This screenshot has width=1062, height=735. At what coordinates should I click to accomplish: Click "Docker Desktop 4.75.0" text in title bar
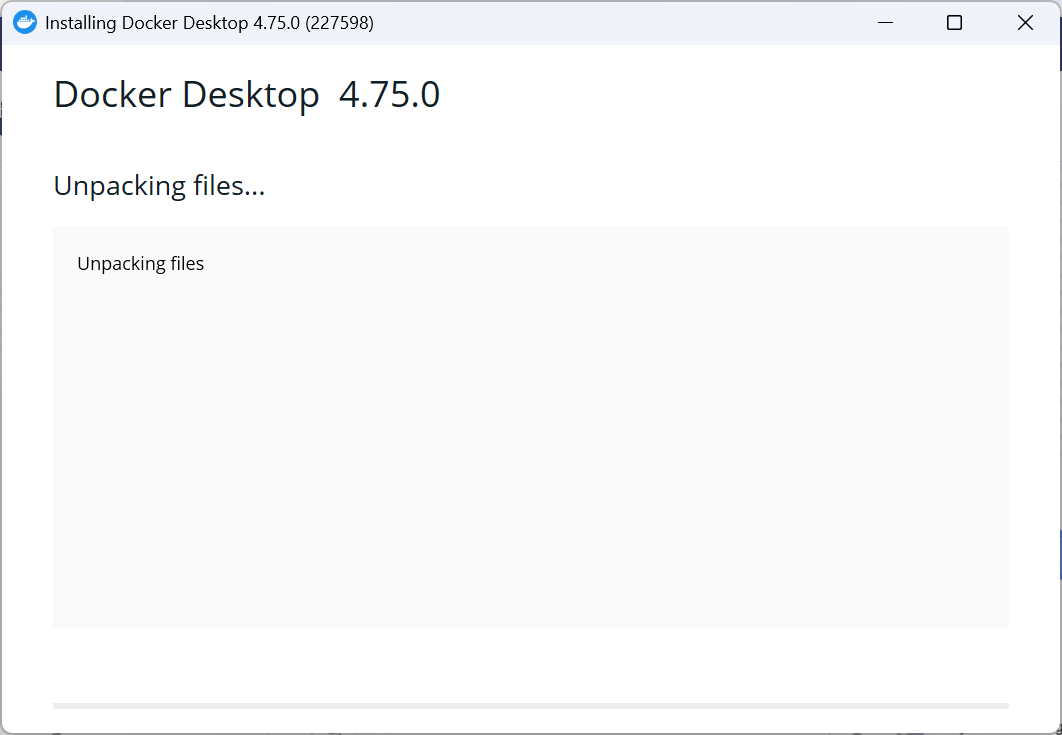[211, 23]
